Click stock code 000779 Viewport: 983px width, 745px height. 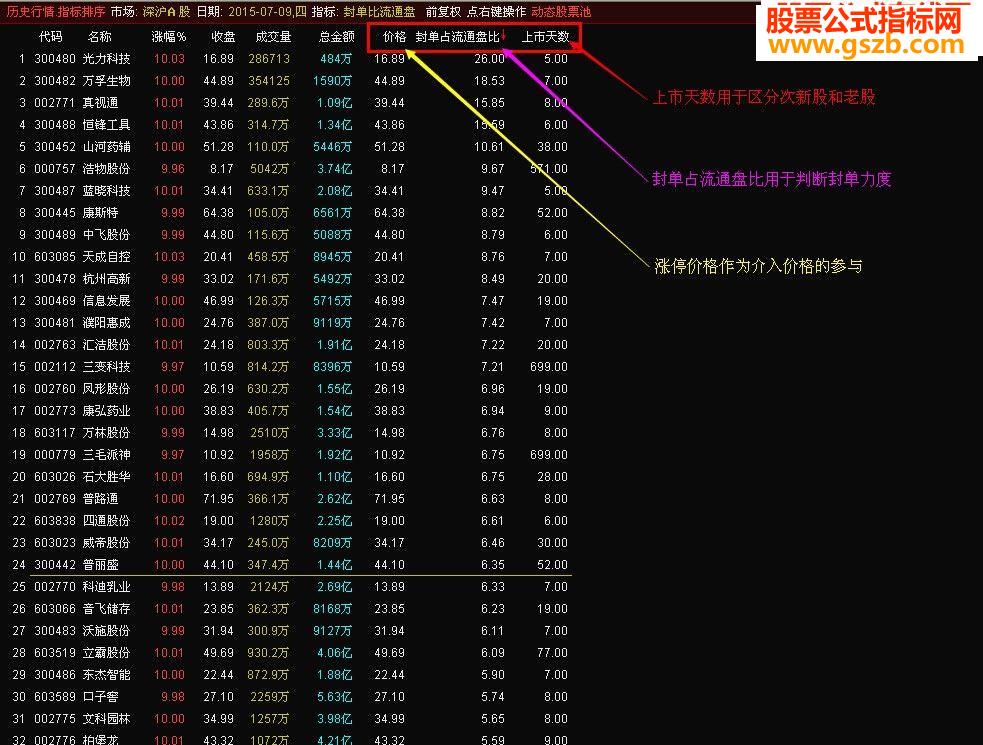tap(55, 455)
